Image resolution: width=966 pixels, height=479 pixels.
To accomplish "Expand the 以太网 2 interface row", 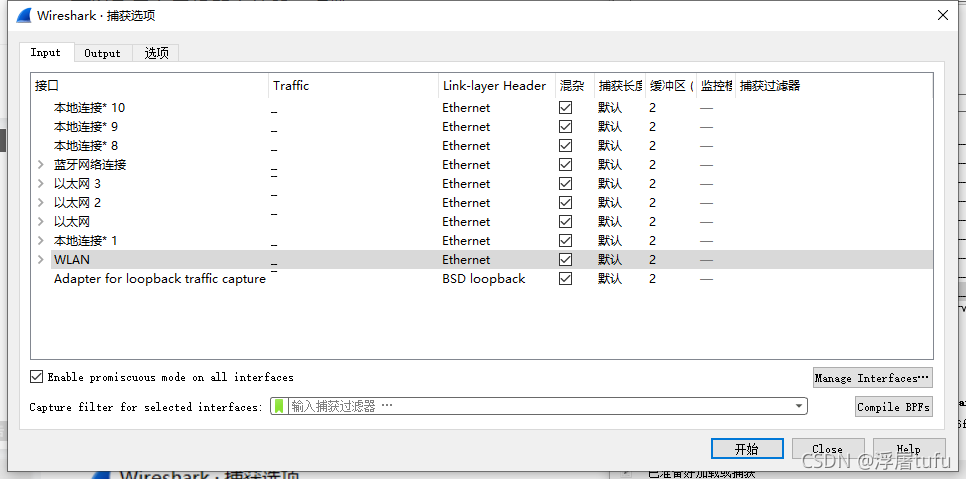I will [41, 203].
